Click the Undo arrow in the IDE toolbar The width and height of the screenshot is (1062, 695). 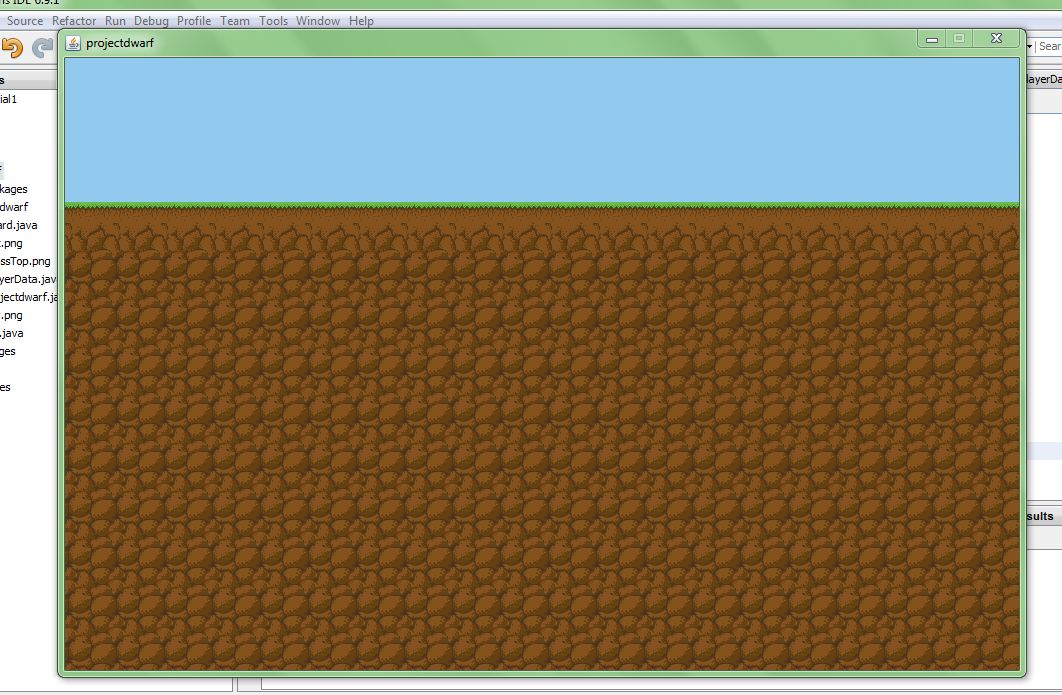[12, 48]
